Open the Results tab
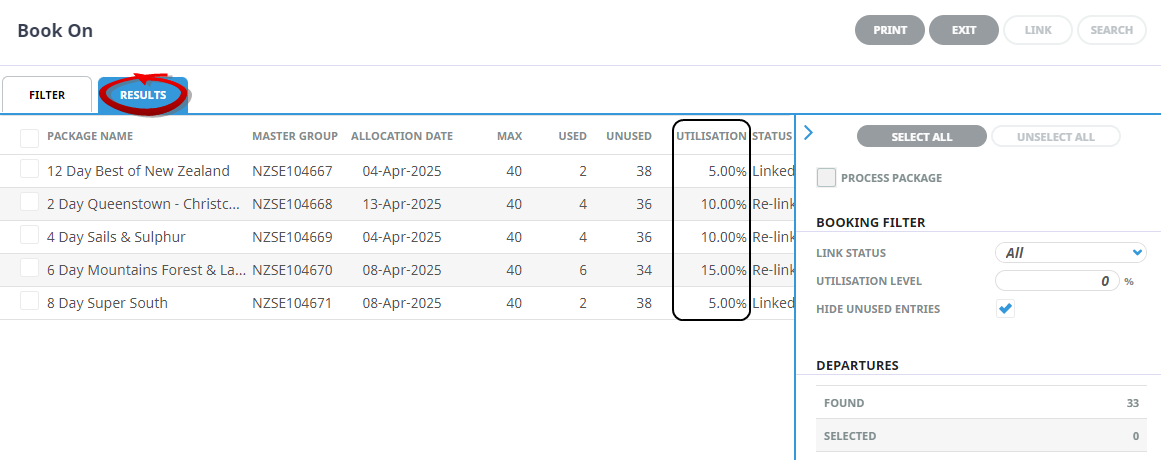This screenshot has width=1161, height=460. click(x=143, y=95)
